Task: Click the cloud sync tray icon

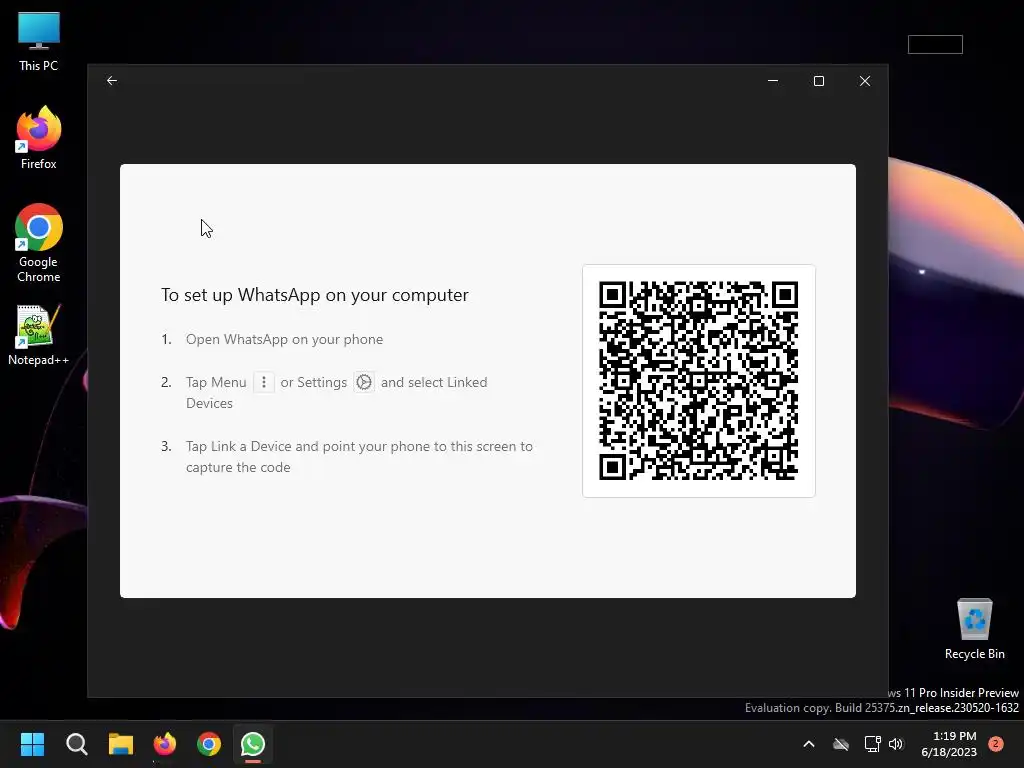Action: click(841, 744)
